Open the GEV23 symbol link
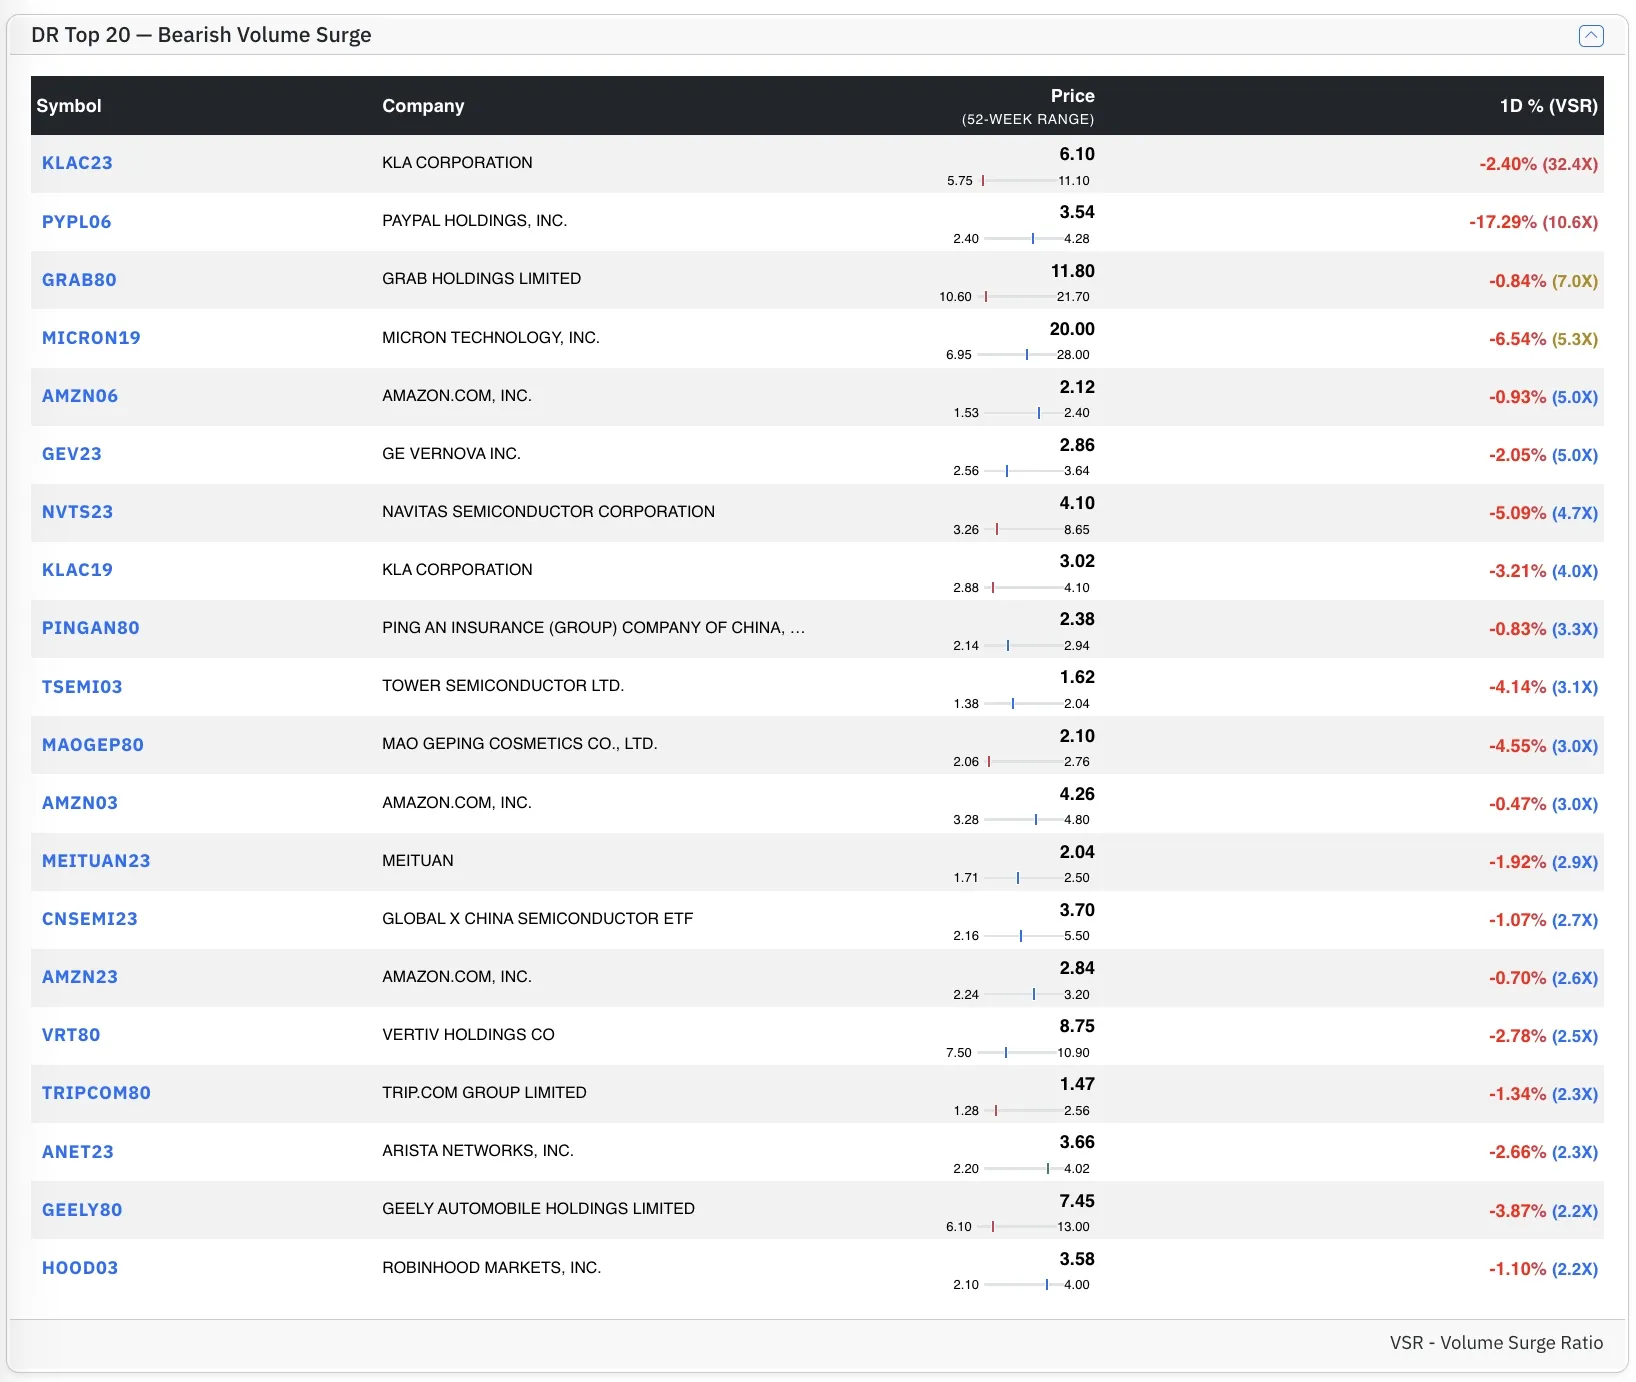The height and width of the screenshot is (1382, 1636). click(72, 454)
